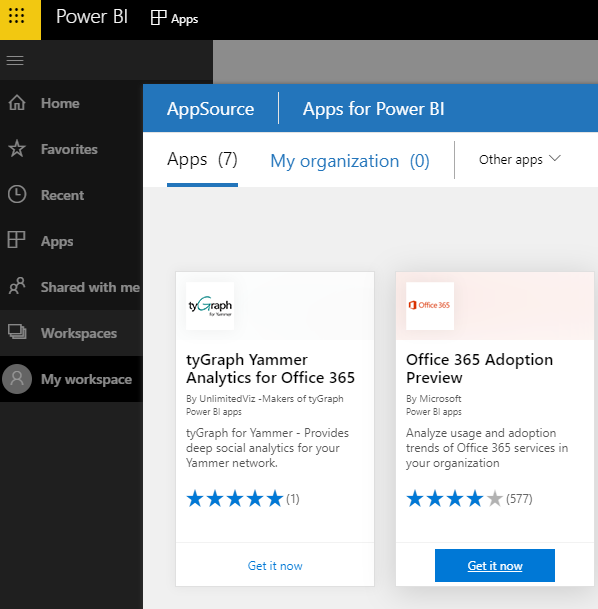598x609 pixels.
Task: Open Workspaces label in the sidebar
Action: [79, 333]
